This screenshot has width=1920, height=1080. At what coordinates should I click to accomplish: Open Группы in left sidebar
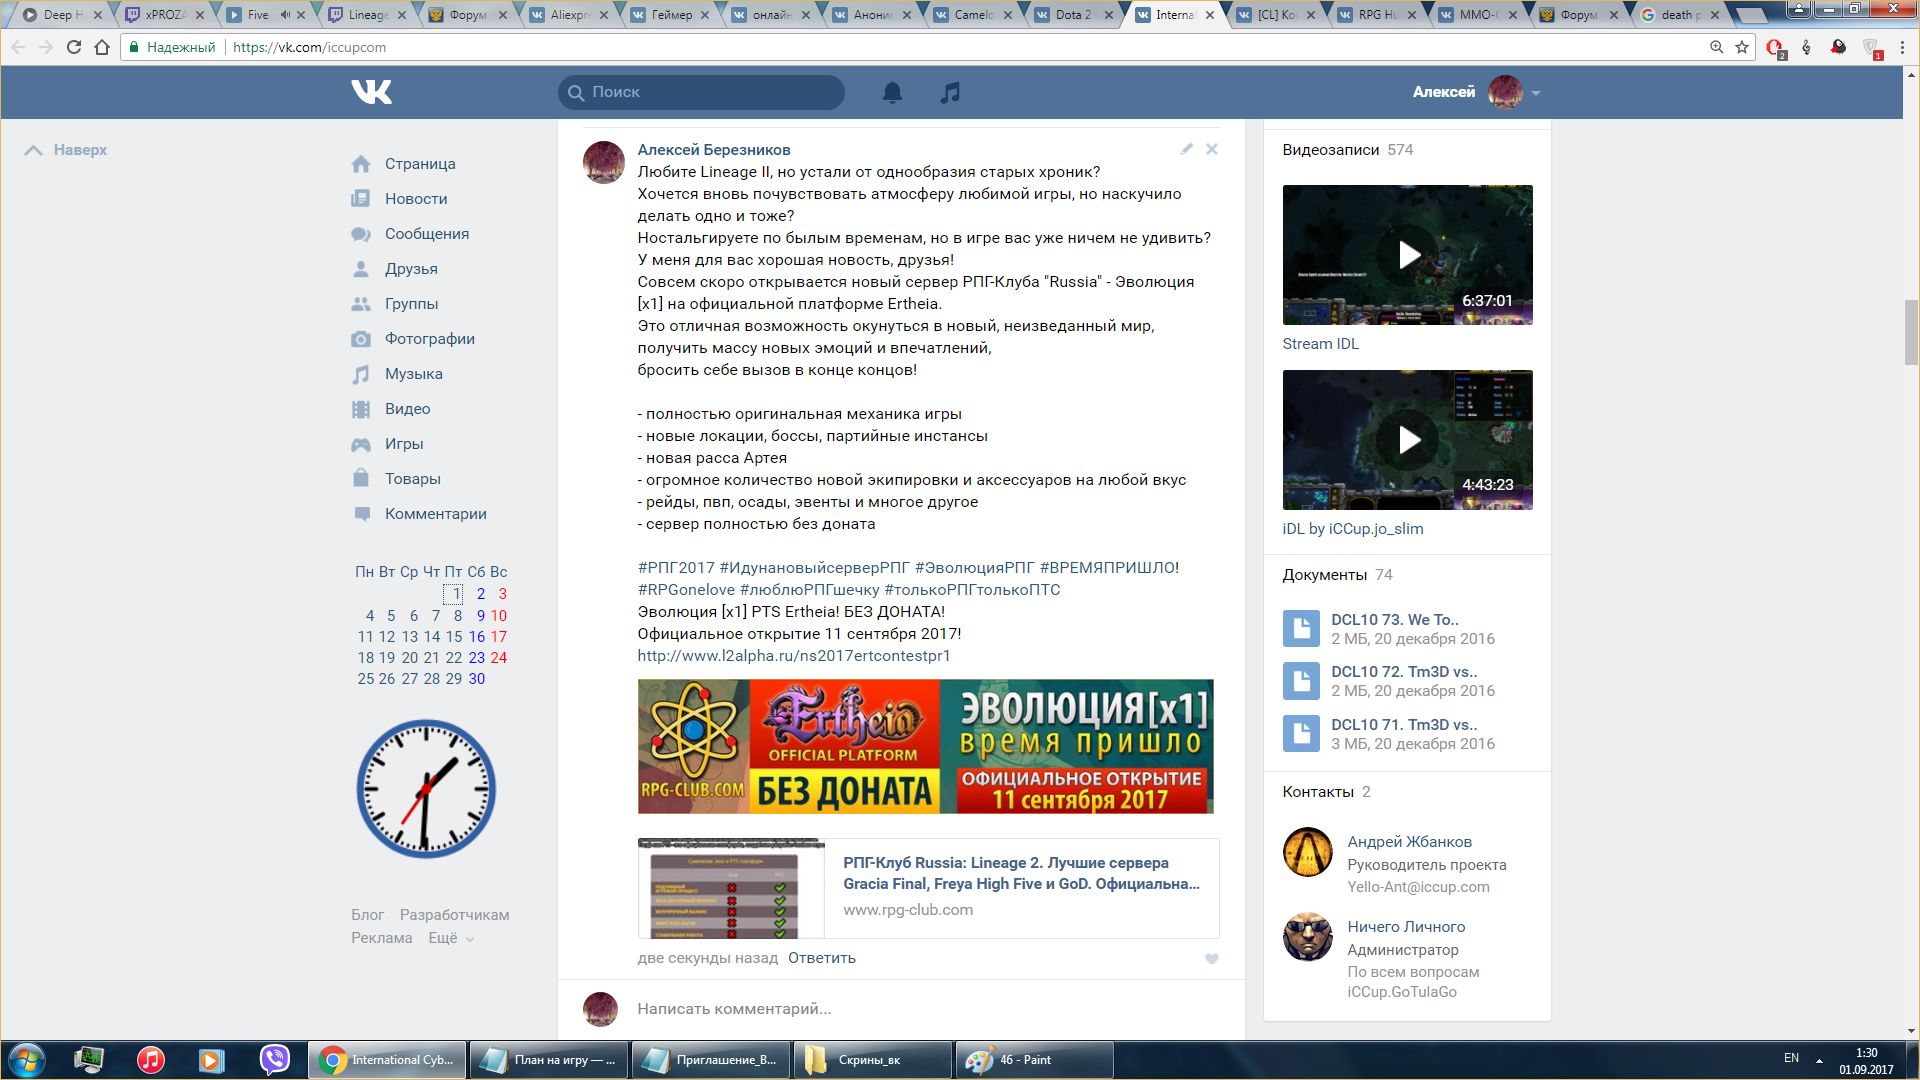(x=411, y=304)
